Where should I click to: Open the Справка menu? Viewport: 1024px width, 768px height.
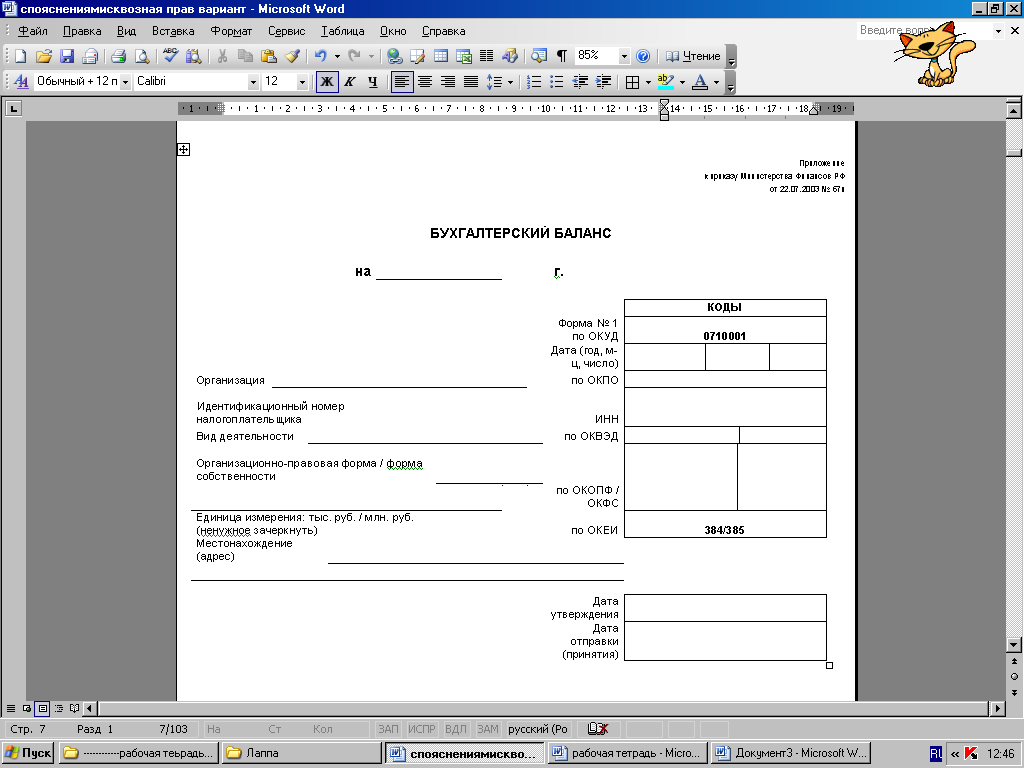(443, 31)
